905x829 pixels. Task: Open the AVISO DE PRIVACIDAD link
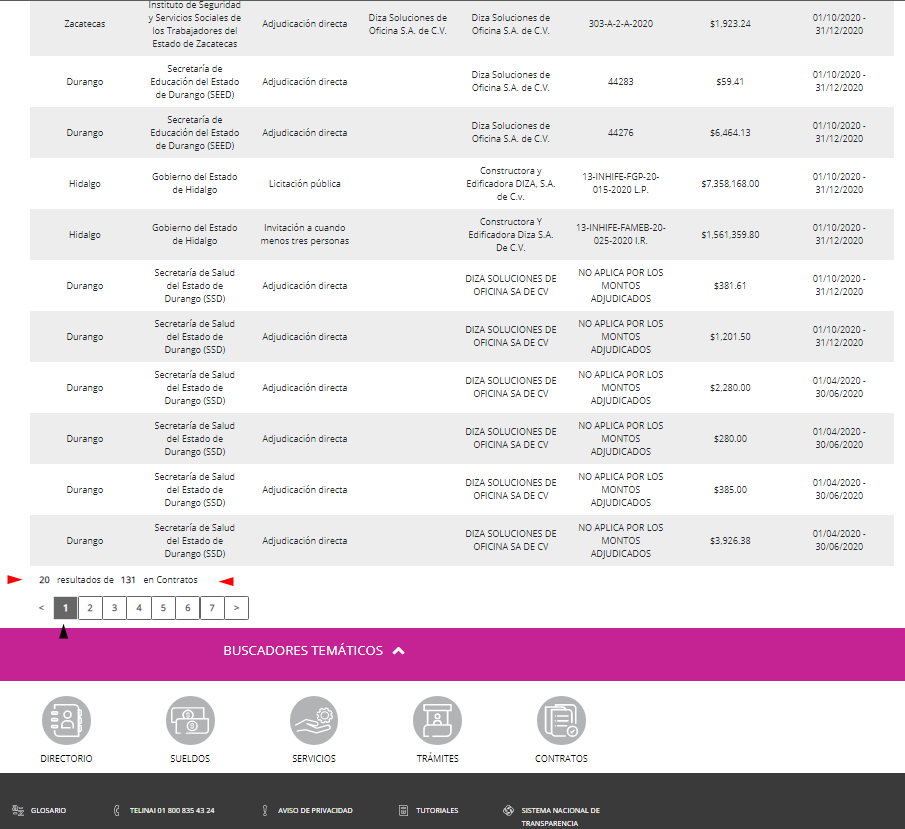(315, 810)
